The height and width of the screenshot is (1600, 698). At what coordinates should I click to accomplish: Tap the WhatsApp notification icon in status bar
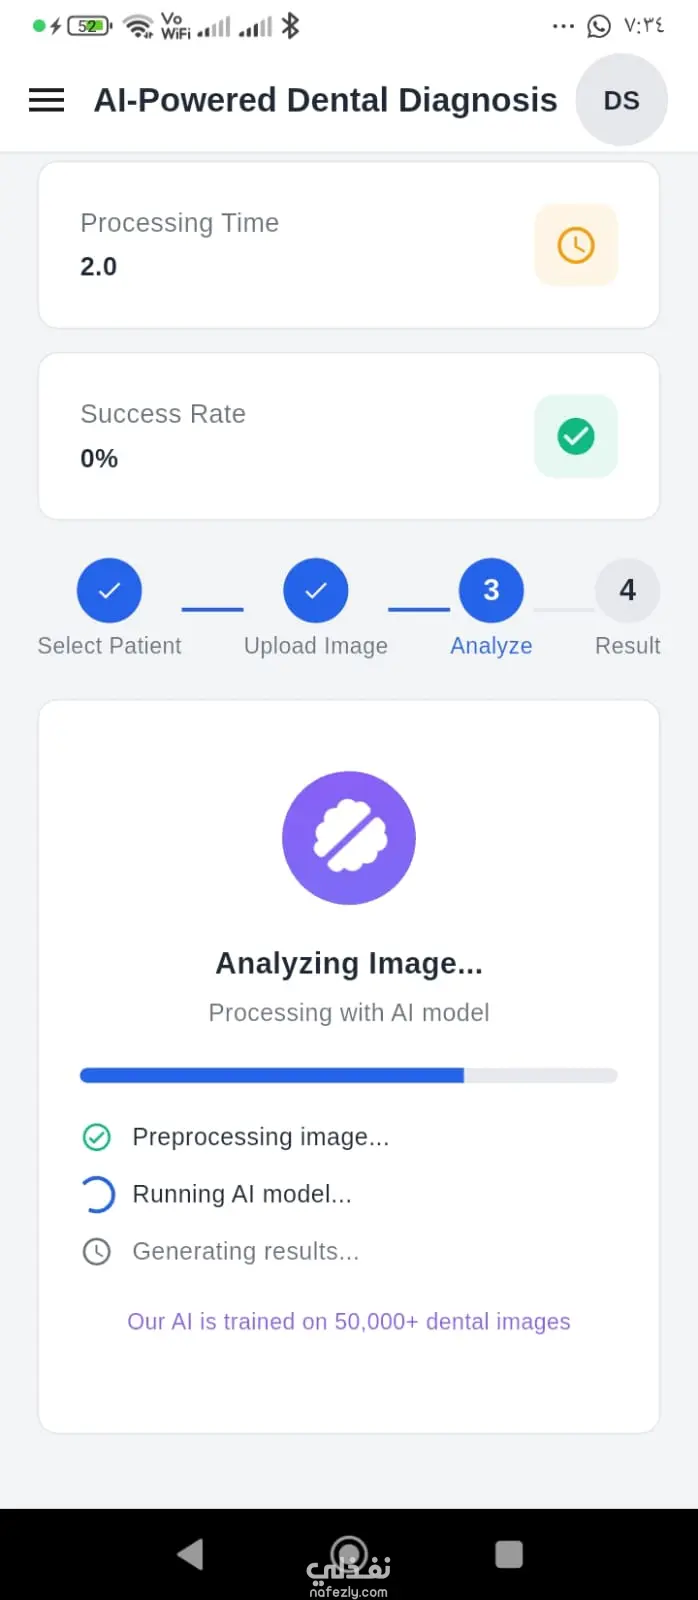tap(599, 26)
